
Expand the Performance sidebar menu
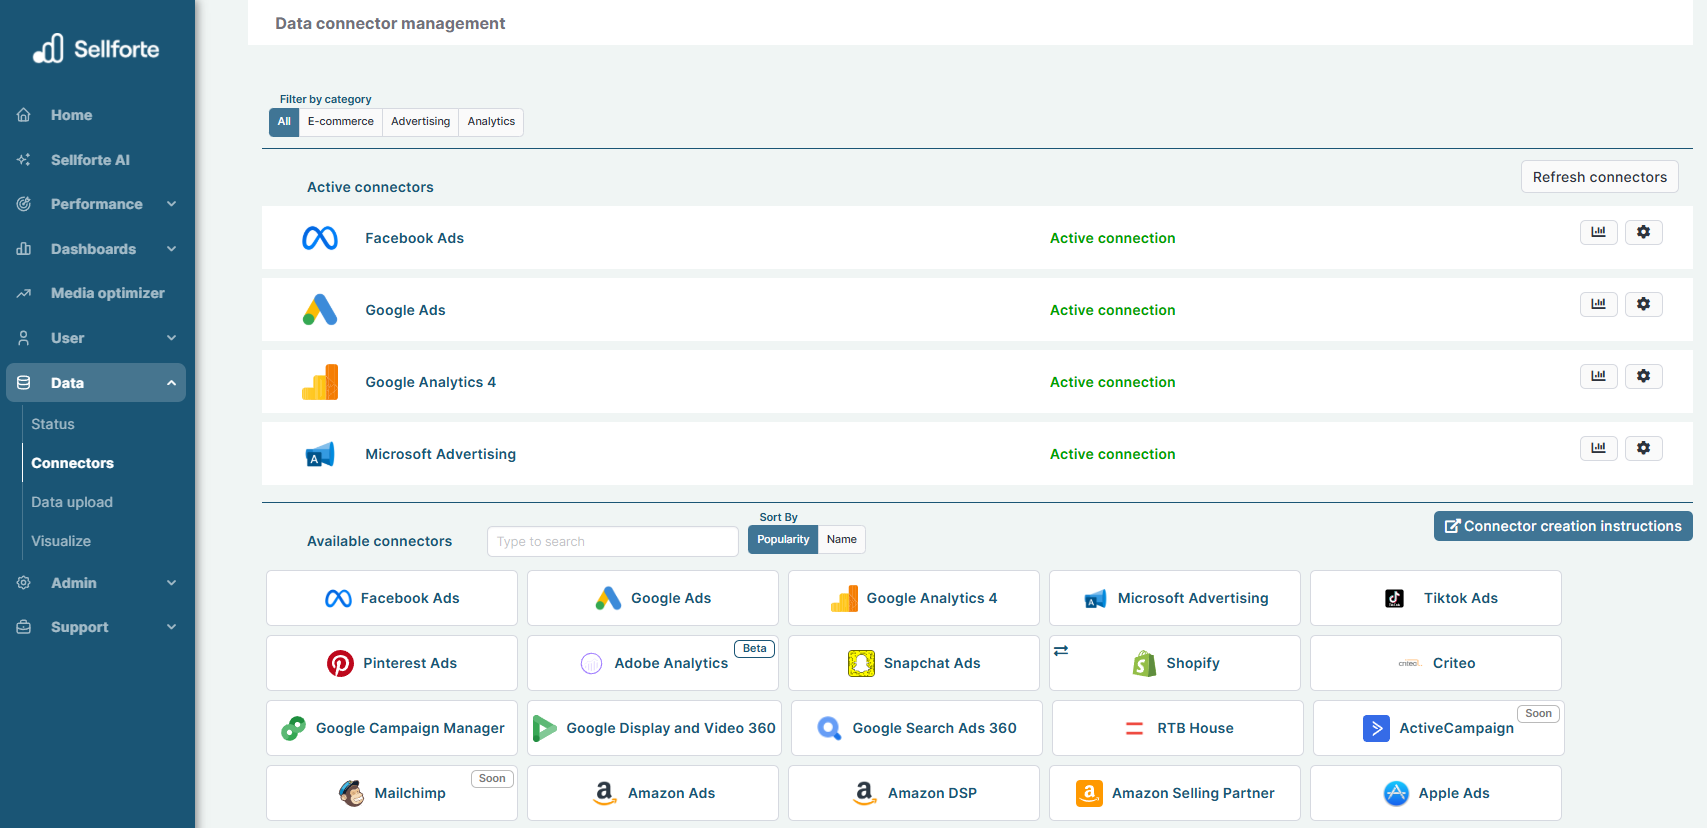pos(96,204)
